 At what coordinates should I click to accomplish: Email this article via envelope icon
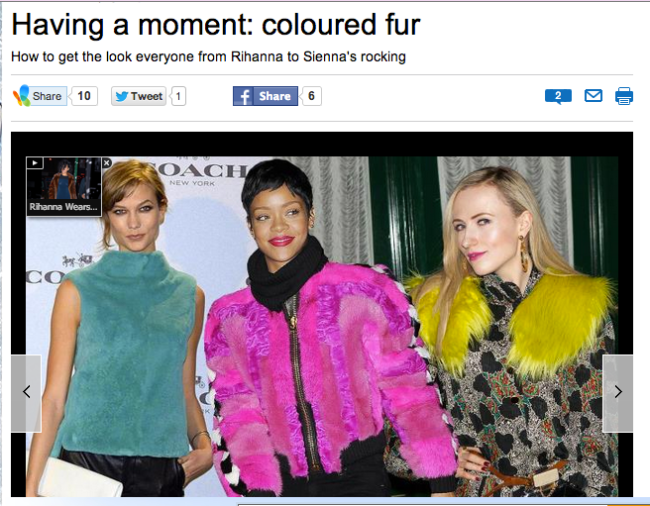(x=593, y=96)
